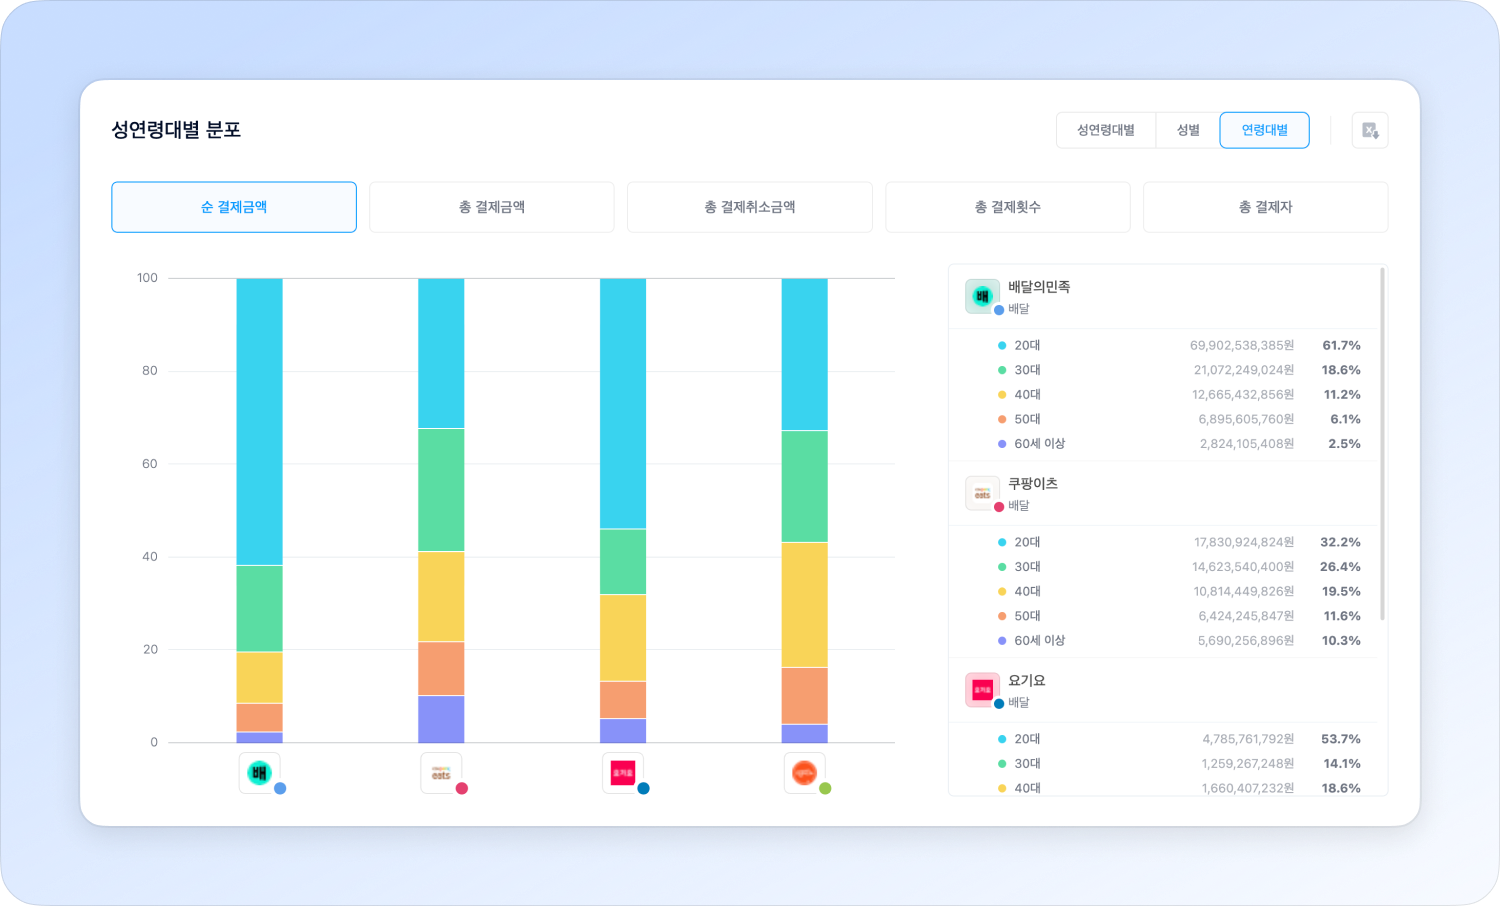Viewport: 1500px width, 906px height.
Task: Select the 성별 view option
Action: 1187,130
